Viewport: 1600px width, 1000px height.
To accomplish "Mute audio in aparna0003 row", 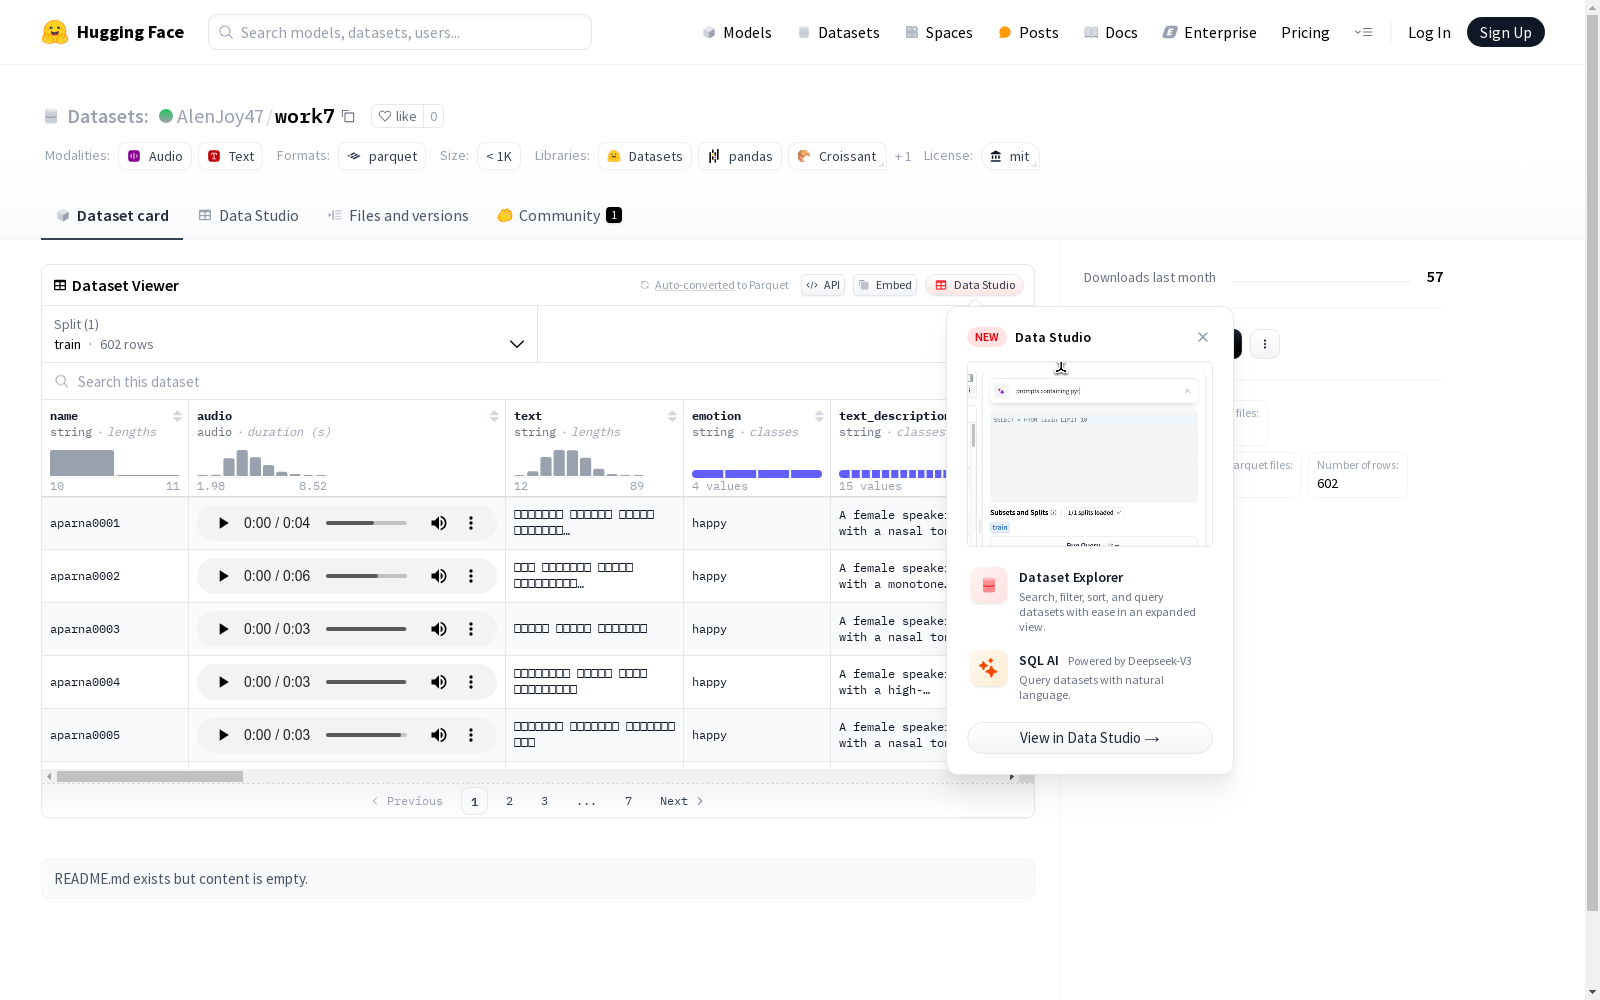I will pyautogui.click(x=439, y=629).
